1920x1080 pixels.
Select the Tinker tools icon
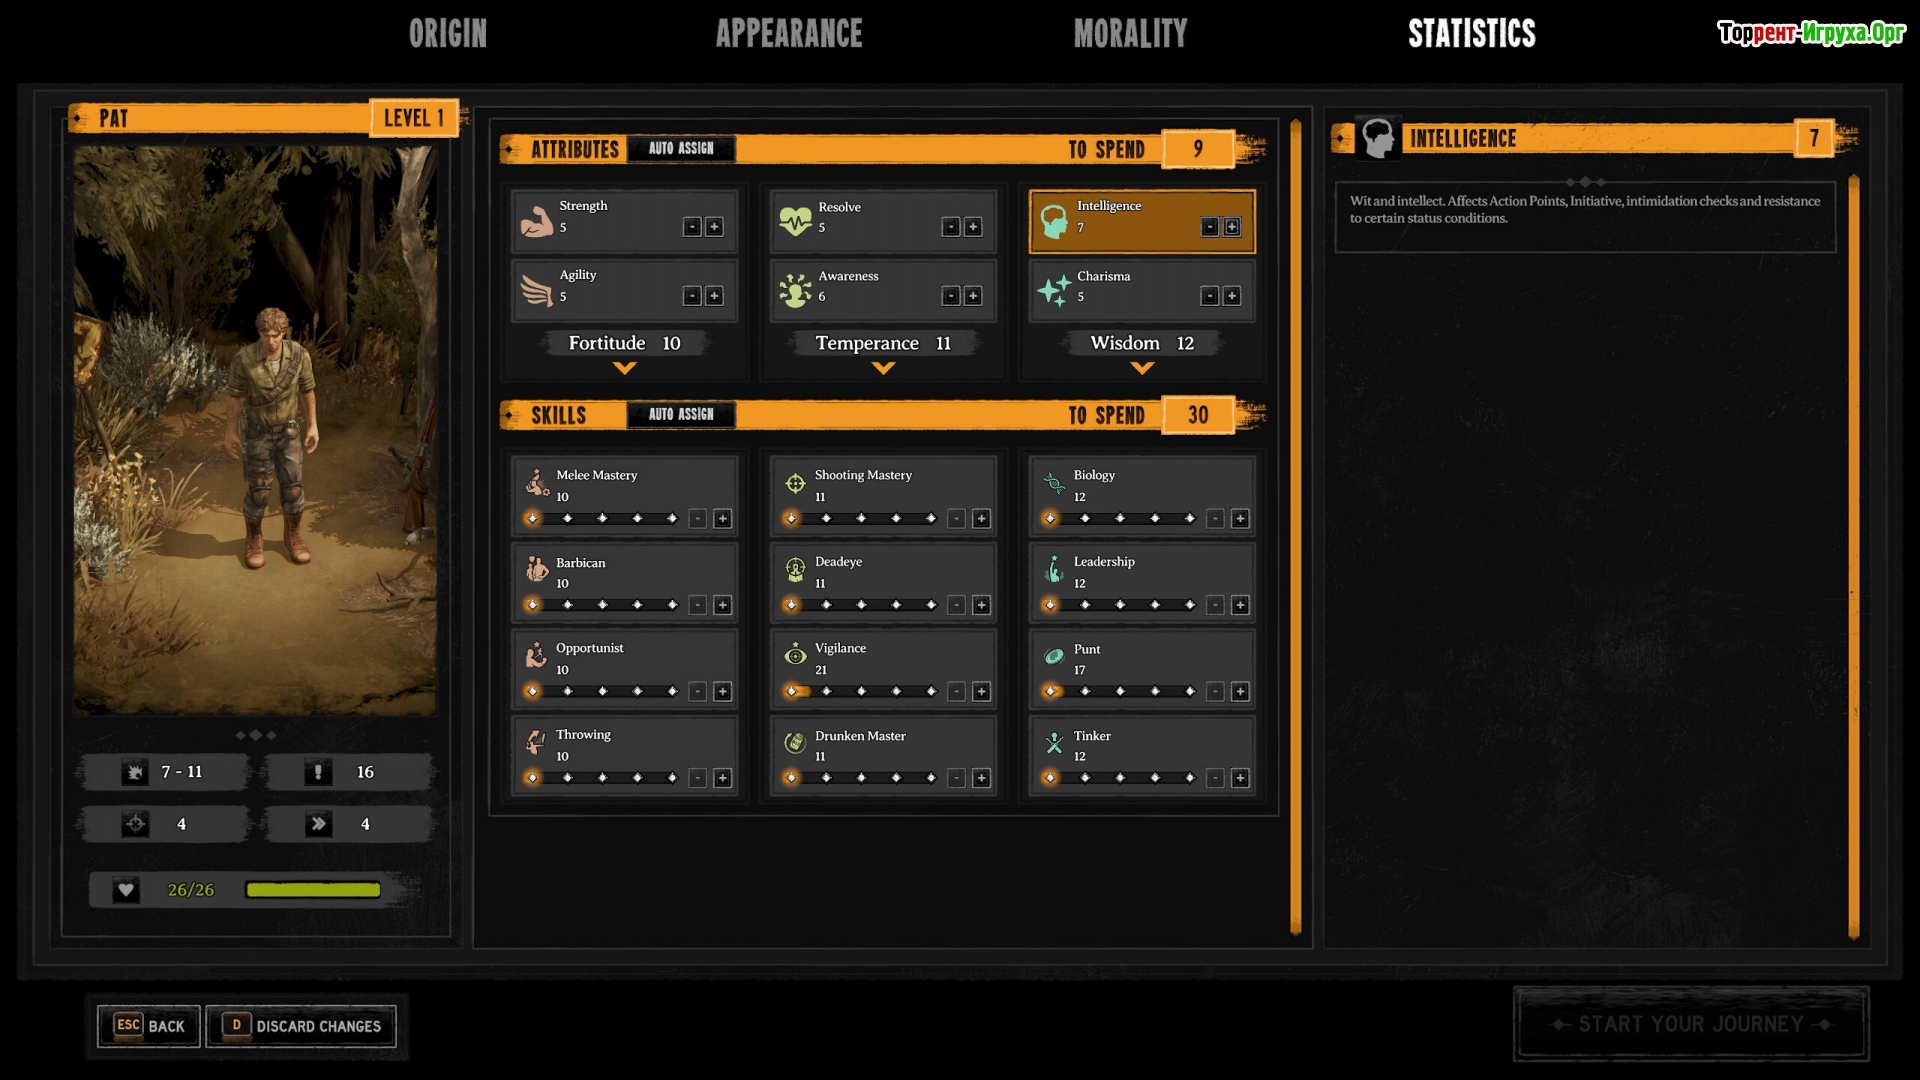click(x=1054, y=742)
